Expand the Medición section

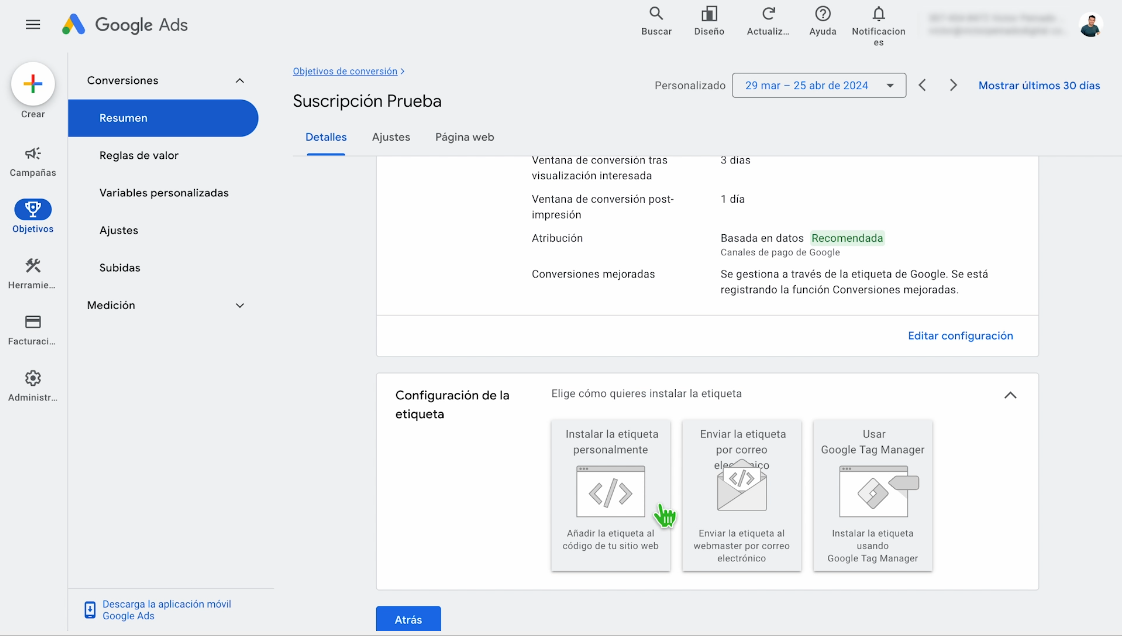tap(240, 305)
